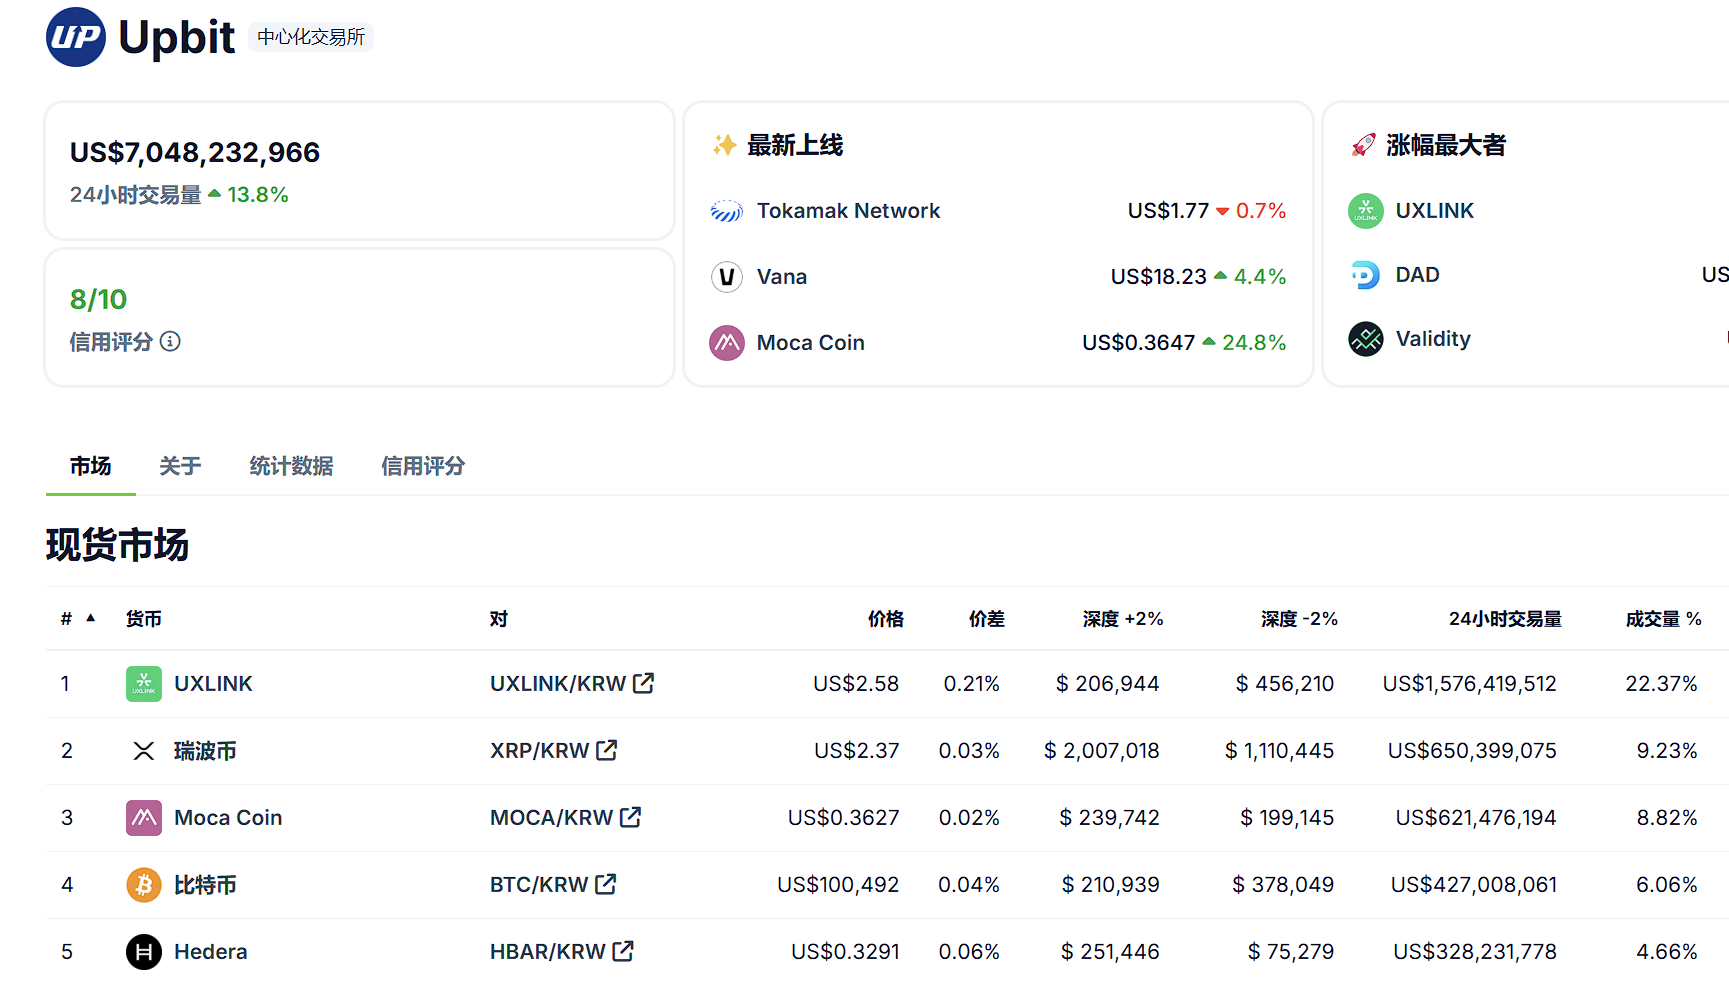Select the Hedera coin icon
1729x982 pixels.
(x=143, y=951)
